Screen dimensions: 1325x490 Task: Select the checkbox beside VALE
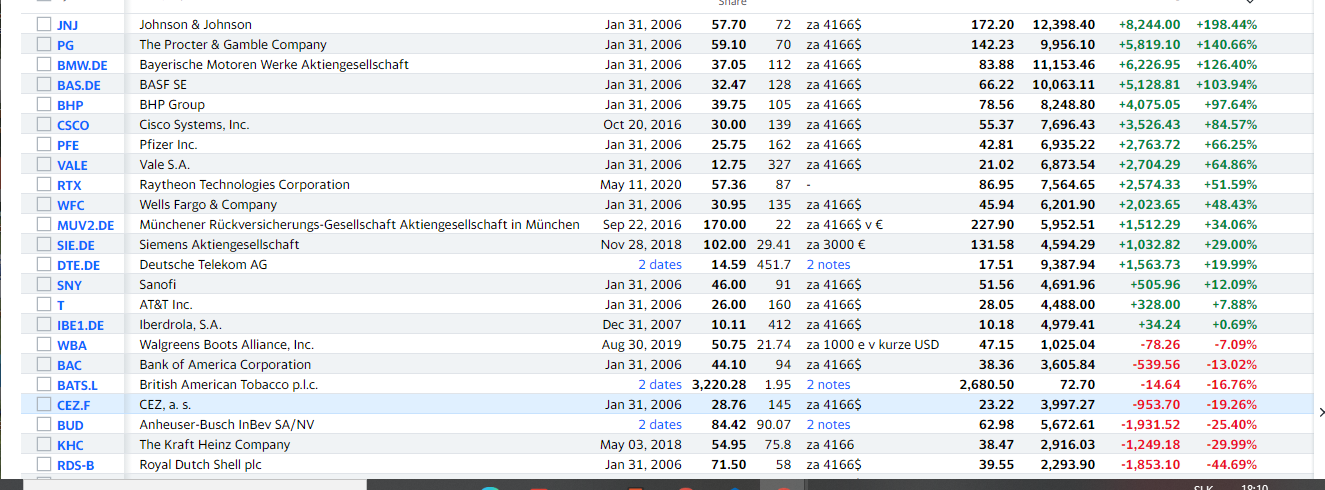43,164
